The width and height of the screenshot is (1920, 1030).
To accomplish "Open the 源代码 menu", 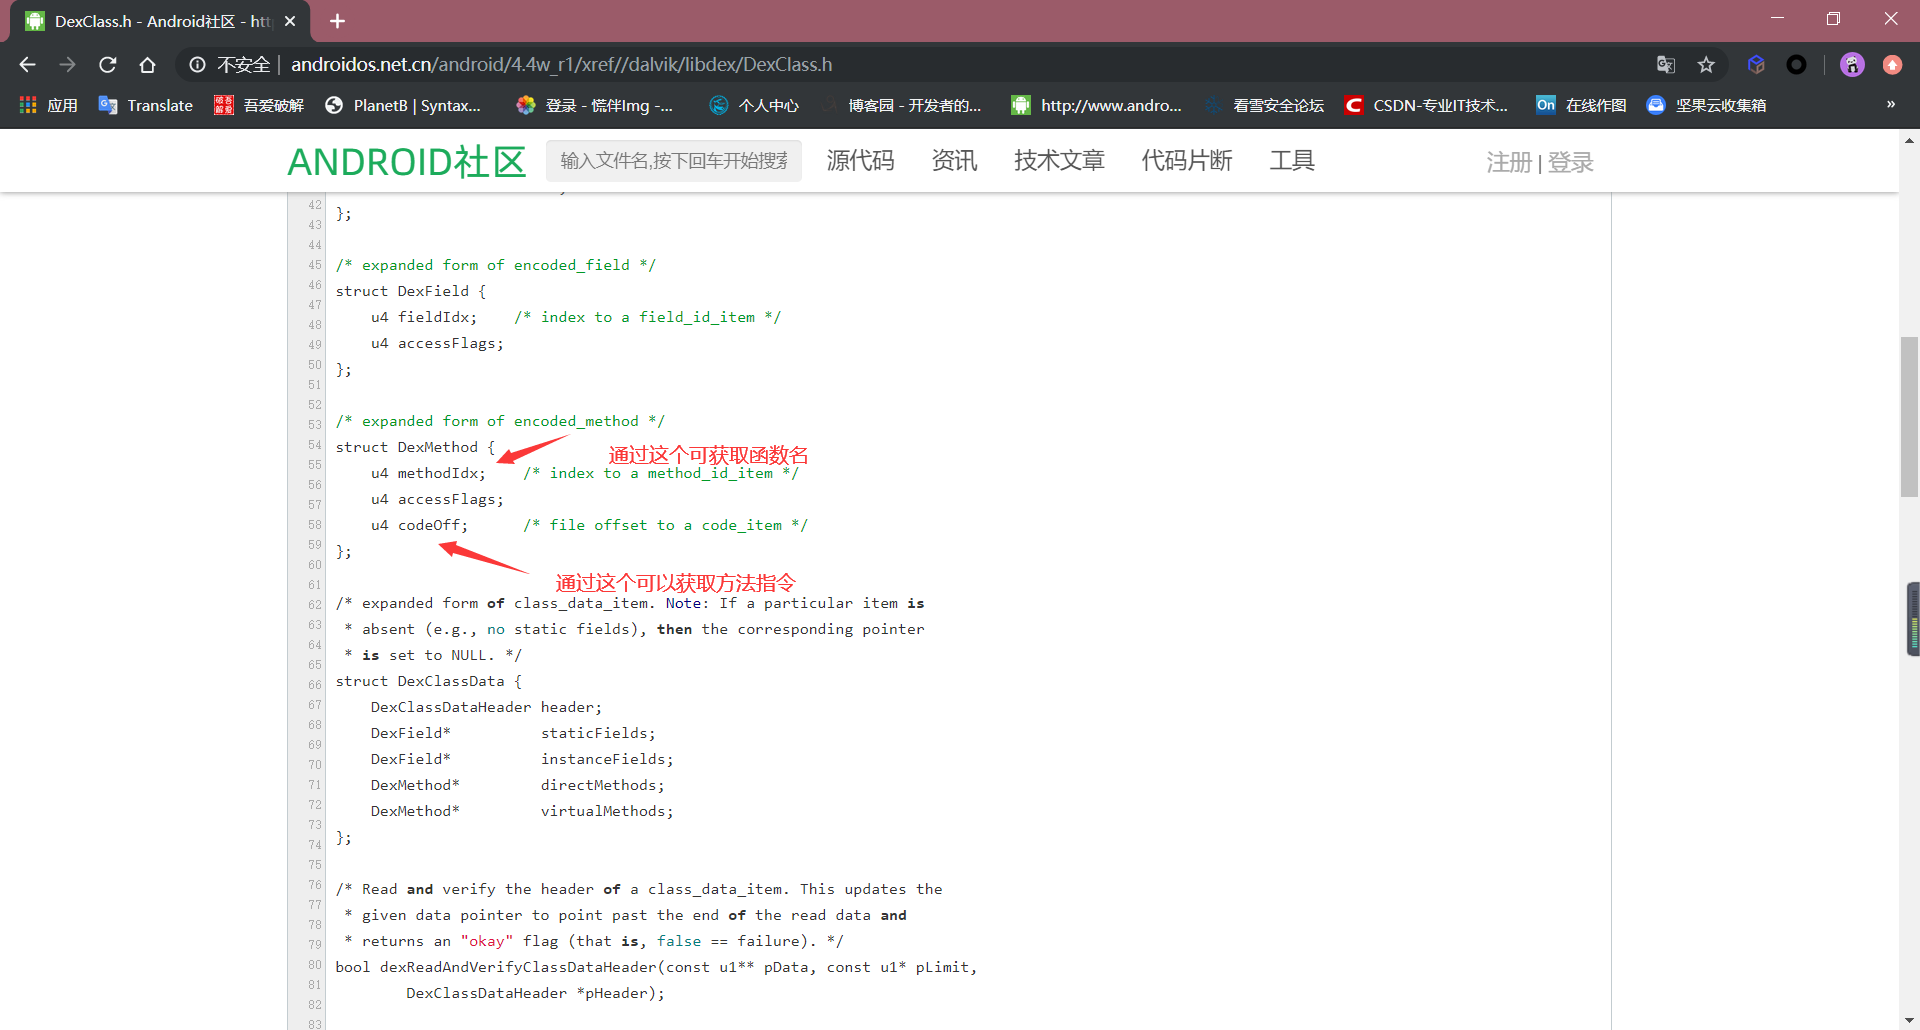I will (860, 161).
